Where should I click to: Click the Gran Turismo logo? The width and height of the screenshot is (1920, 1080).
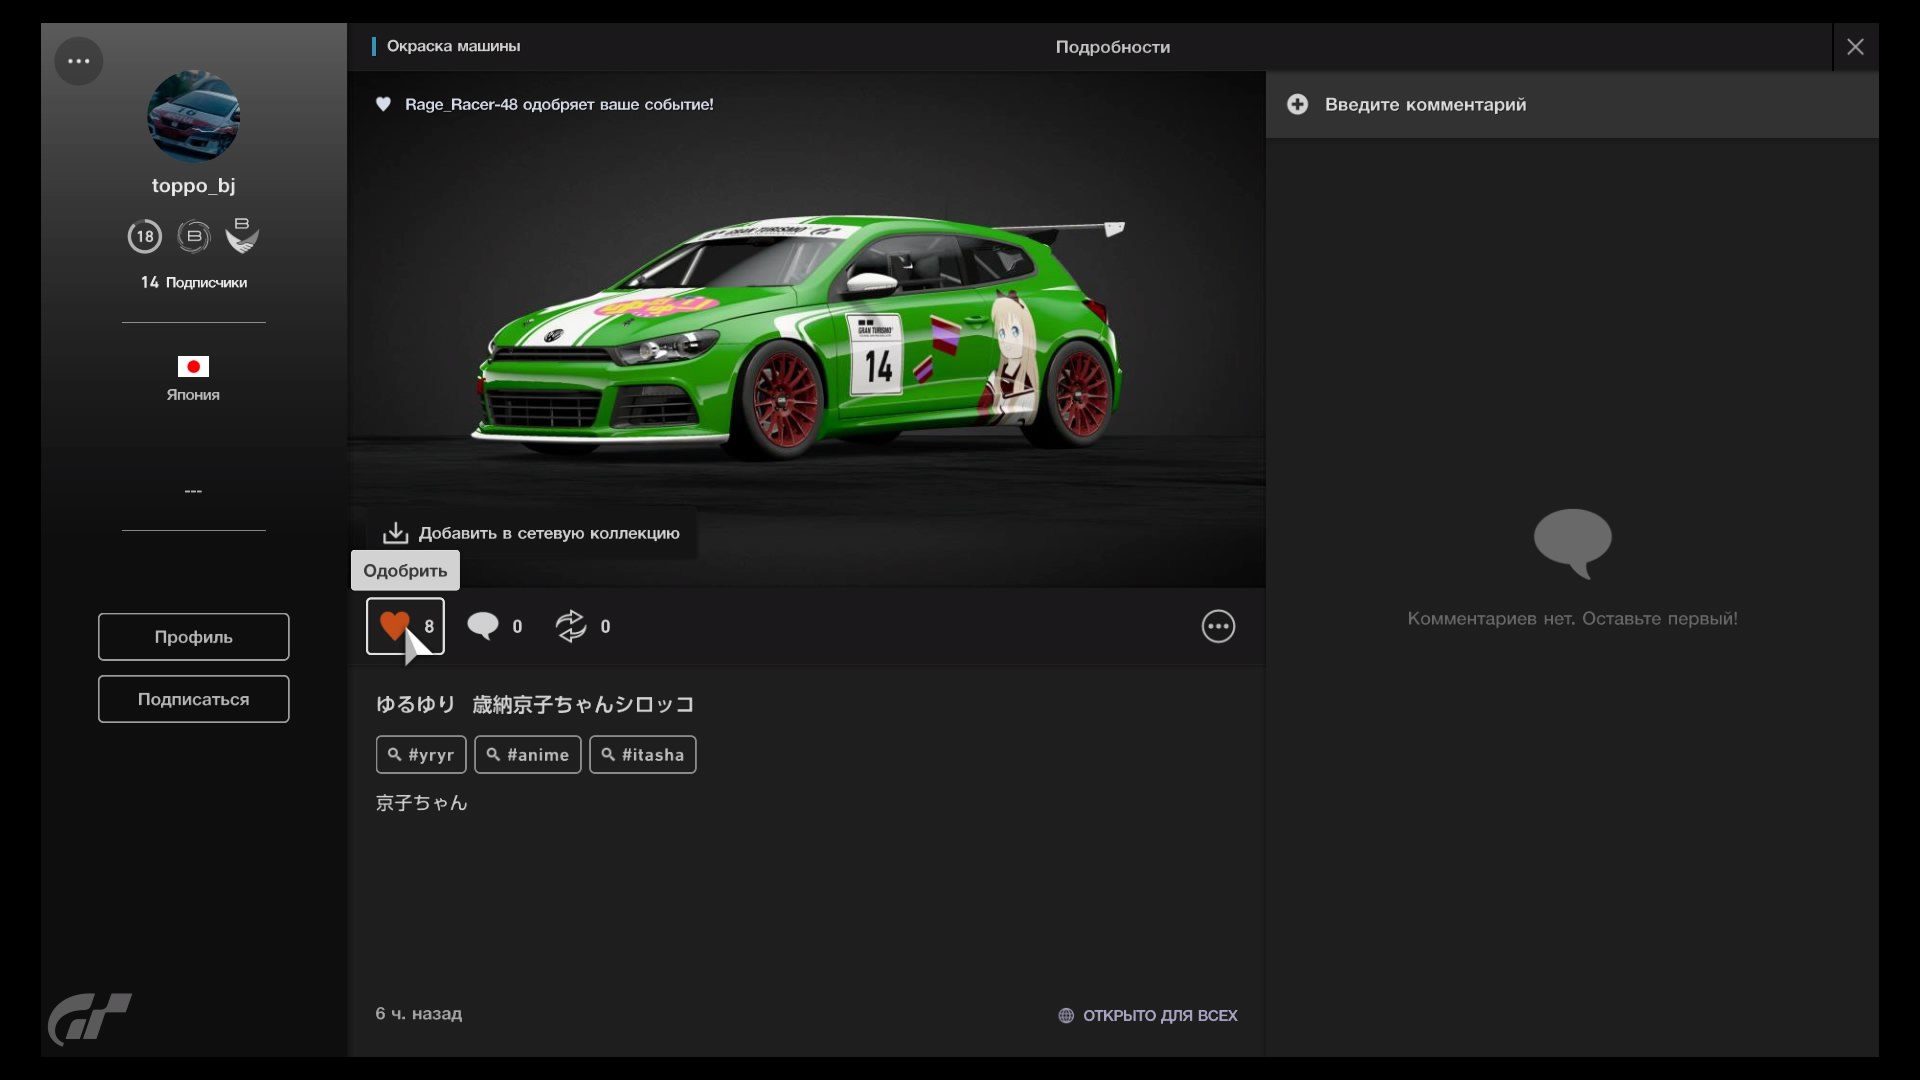click(x=90, y=1018)
